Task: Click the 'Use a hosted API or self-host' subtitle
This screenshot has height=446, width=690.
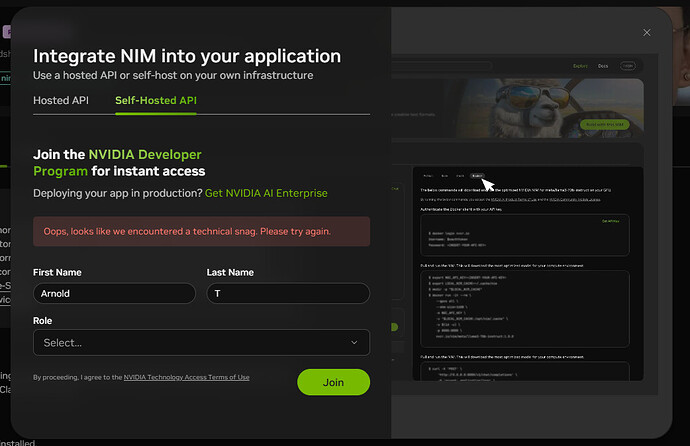Action: (x=173, y=75)
